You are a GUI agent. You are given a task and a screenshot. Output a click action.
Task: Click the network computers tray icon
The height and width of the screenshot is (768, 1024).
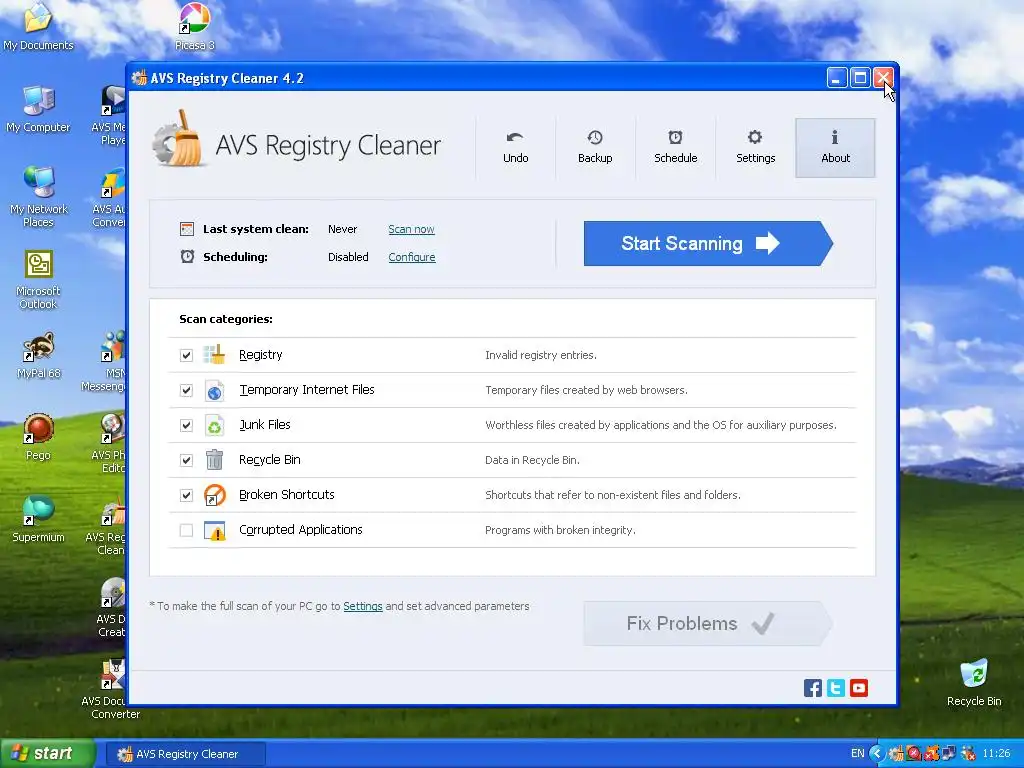pyautogui.click(x=949, y=754)
